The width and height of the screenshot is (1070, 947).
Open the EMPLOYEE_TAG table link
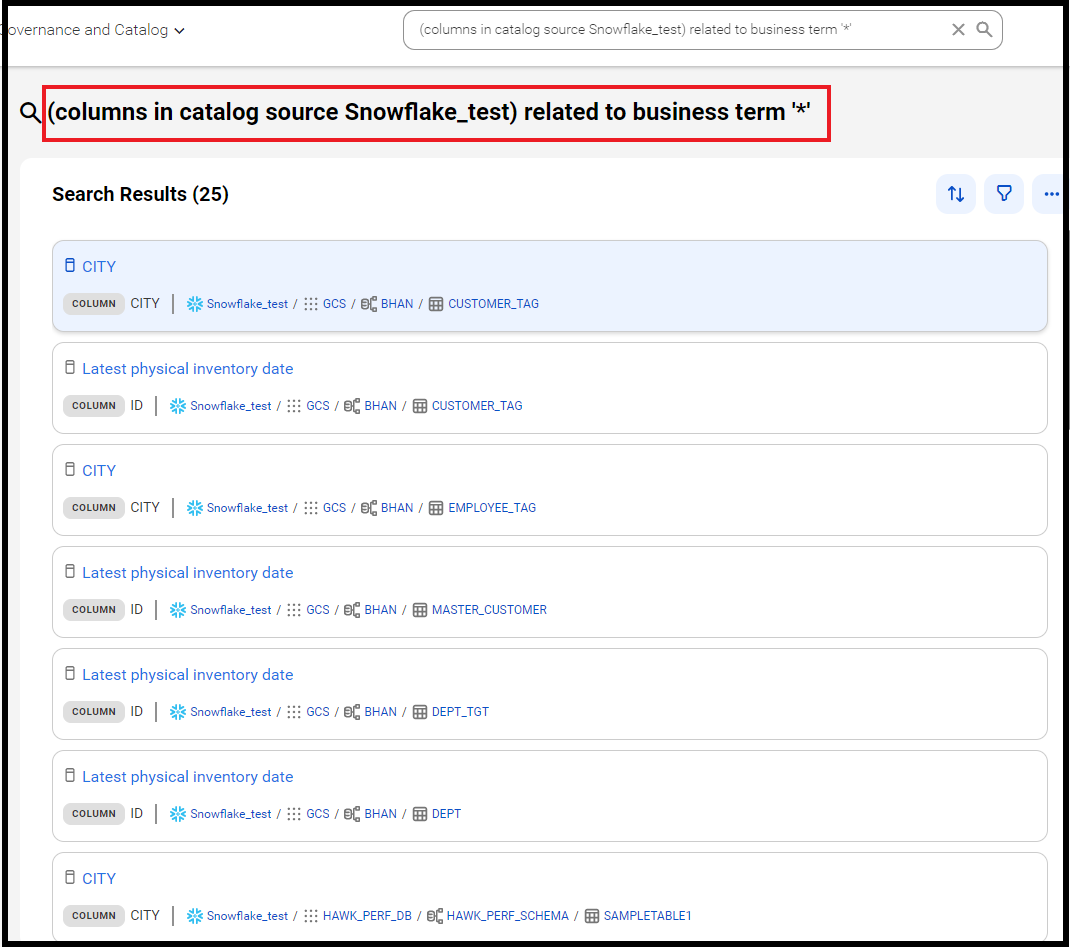coord(492,508)
